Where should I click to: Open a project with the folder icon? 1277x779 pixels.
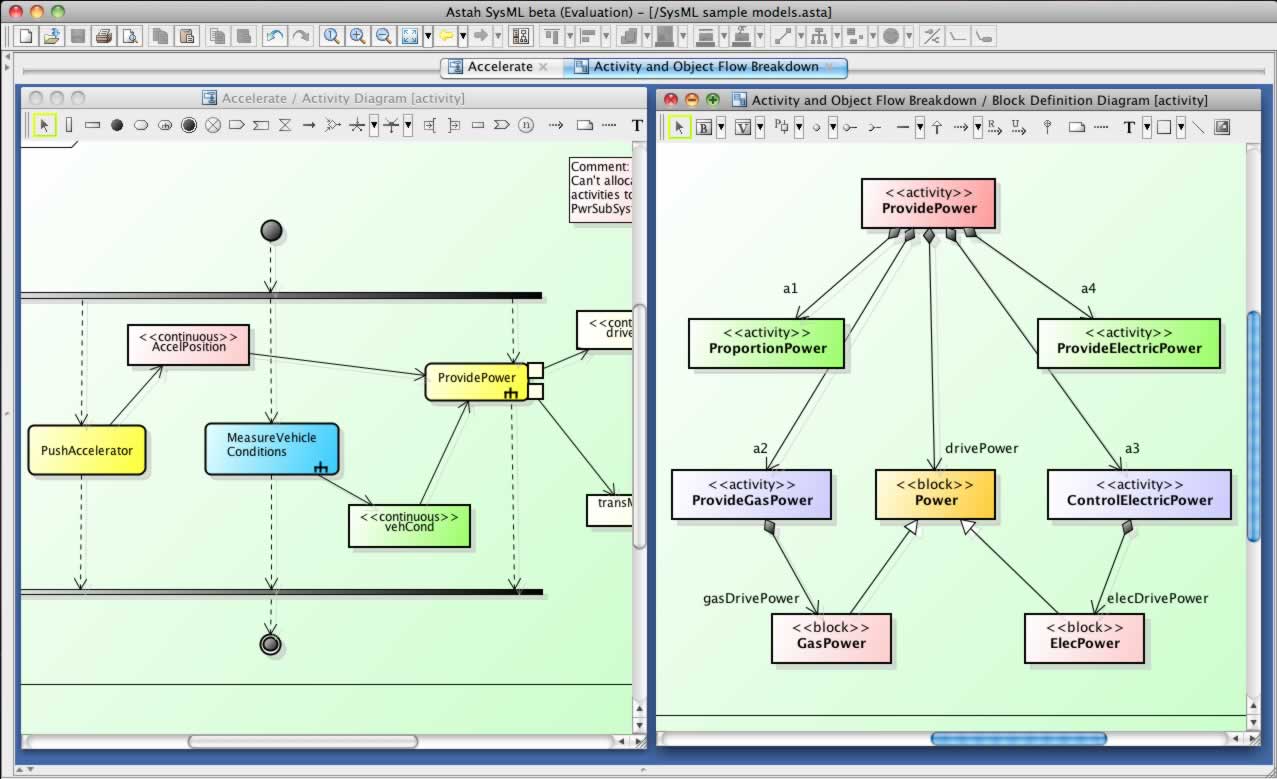pos(52,37)
